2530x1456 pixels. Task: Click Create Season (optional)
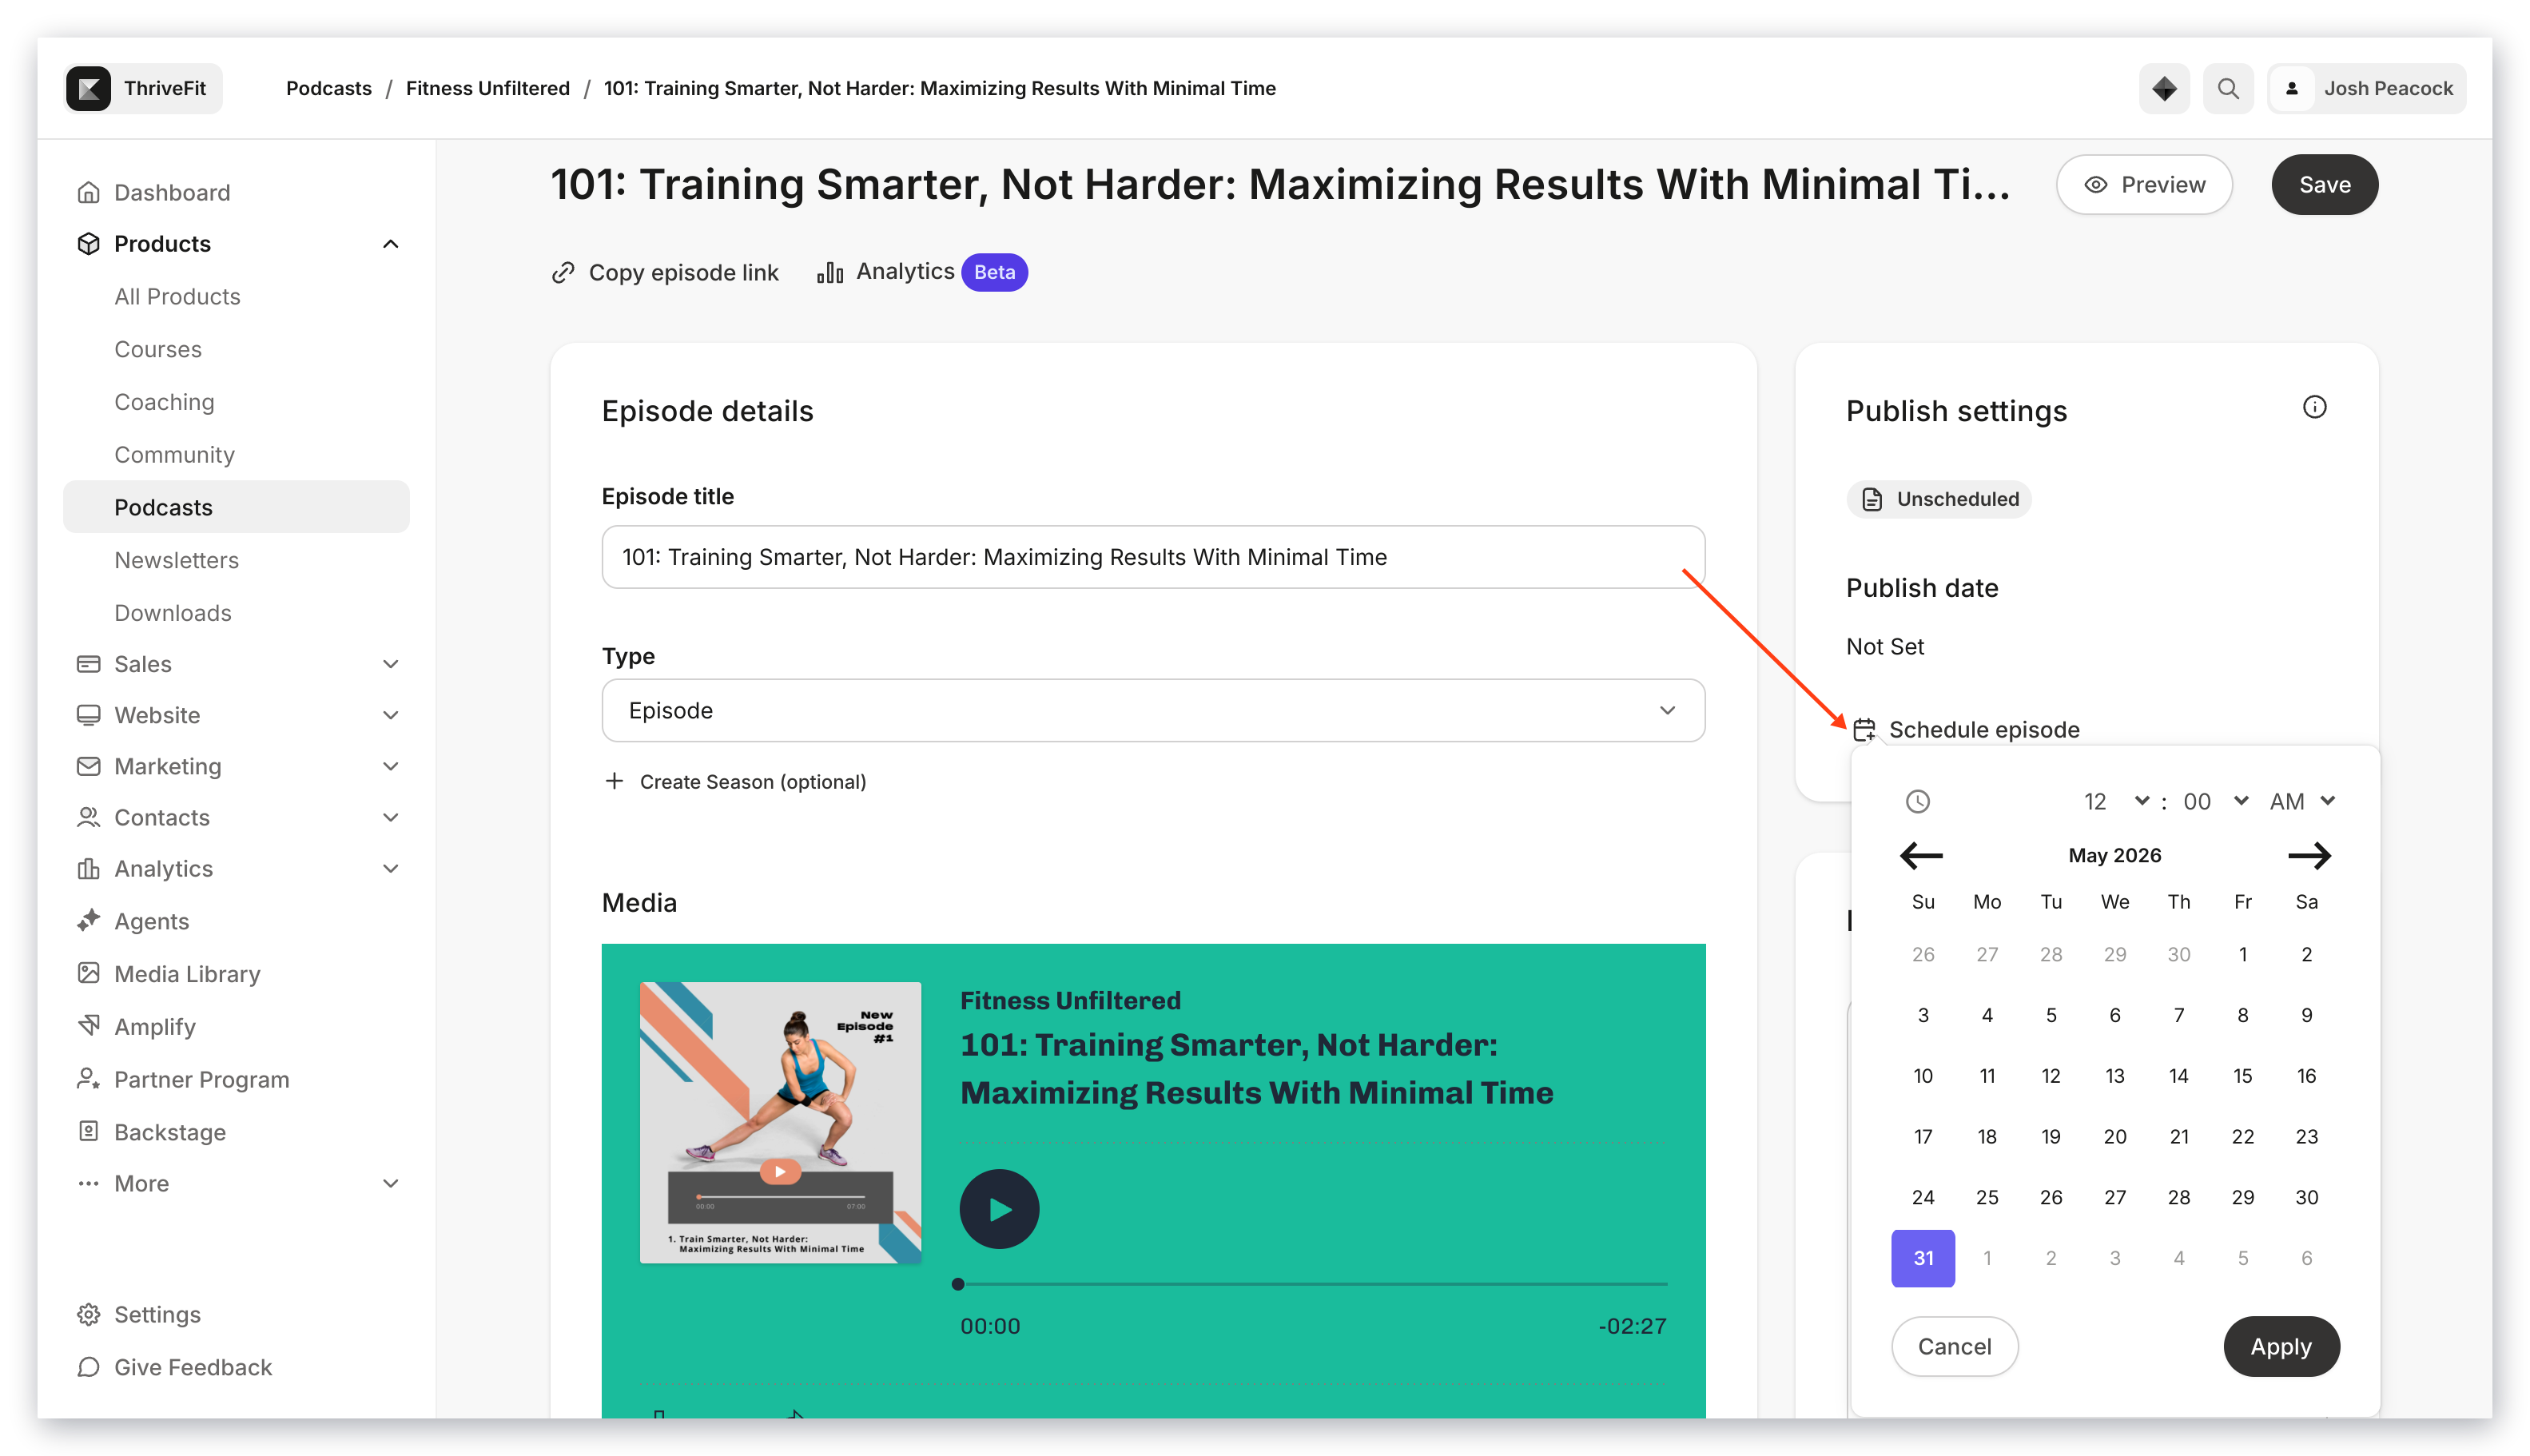(x=735, y=782)
